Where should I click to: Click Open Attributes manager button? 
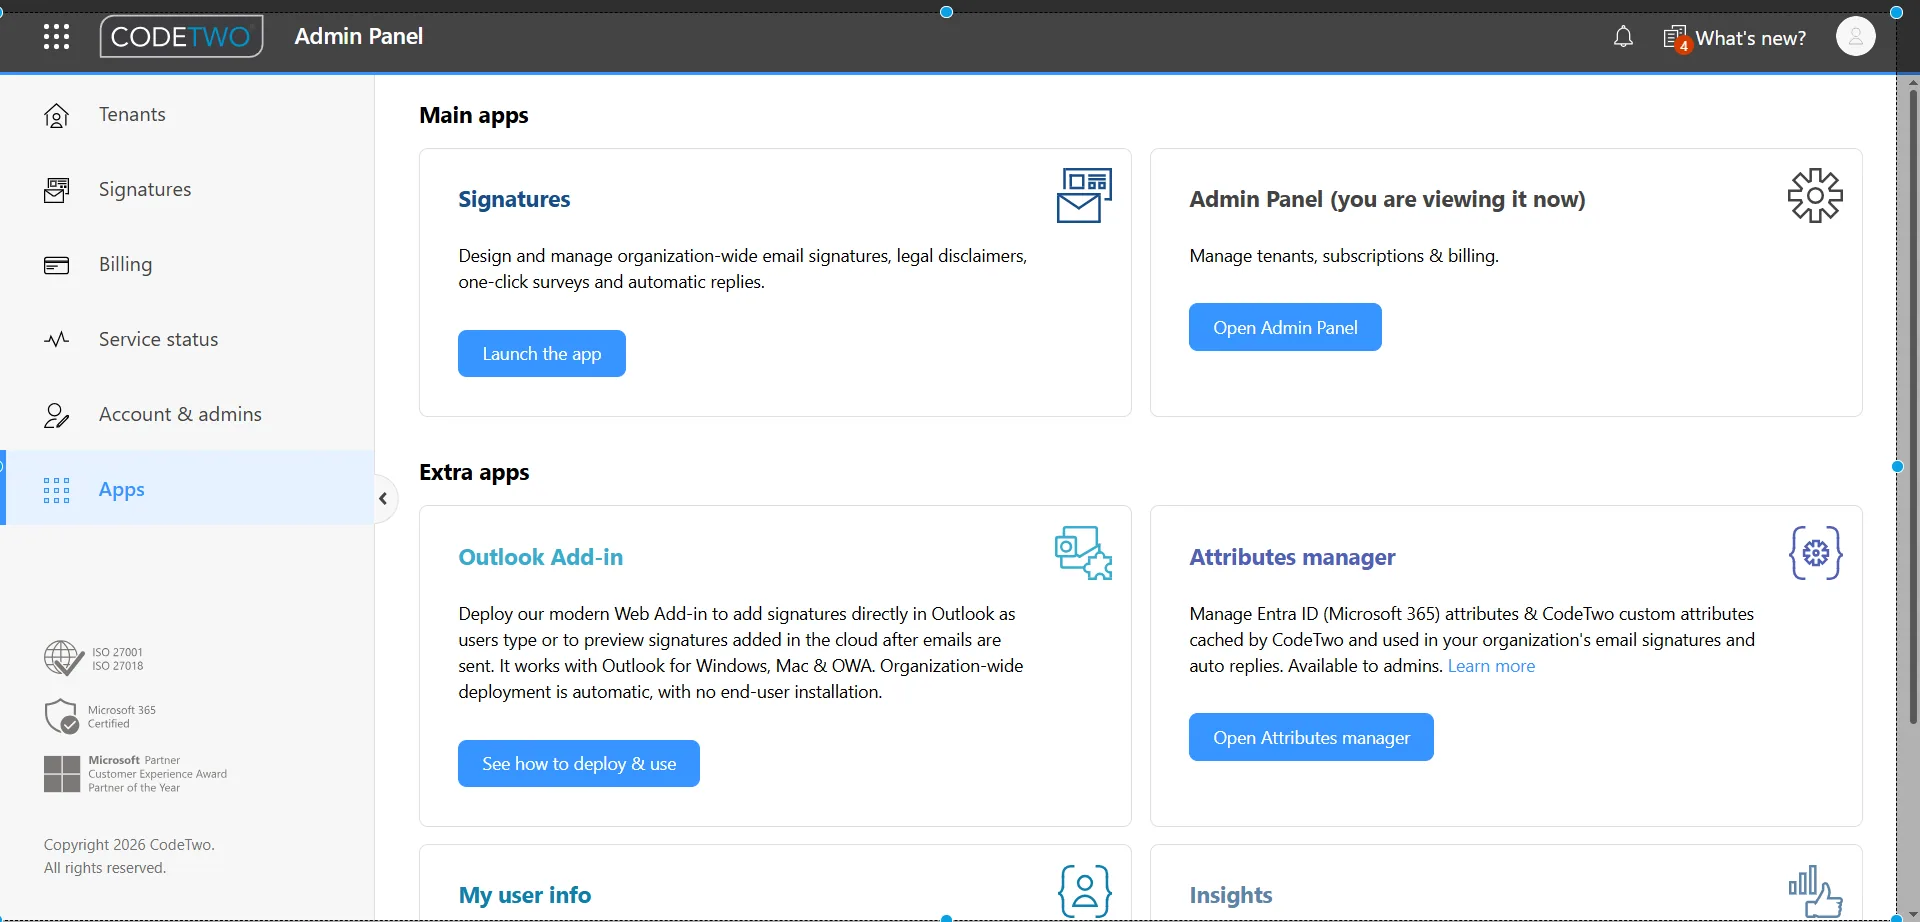pos(1311,737)
